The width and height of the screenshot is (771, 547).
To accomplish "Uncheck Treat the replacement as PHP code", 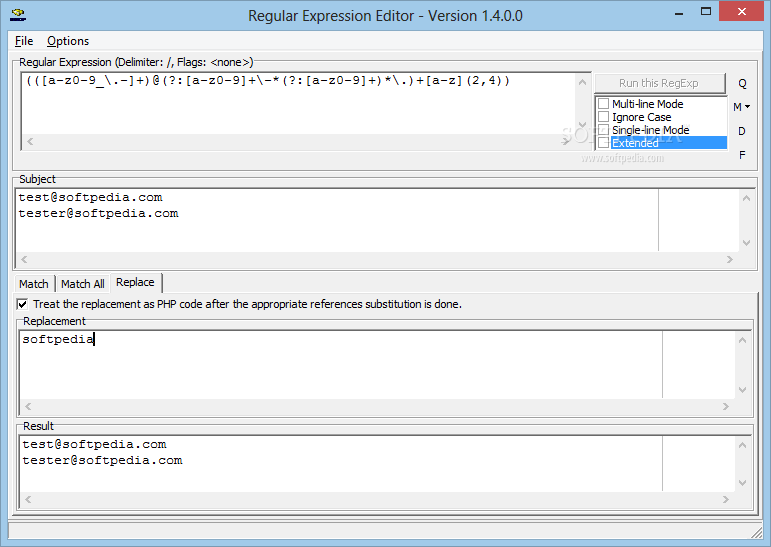I will click(23, 304).
